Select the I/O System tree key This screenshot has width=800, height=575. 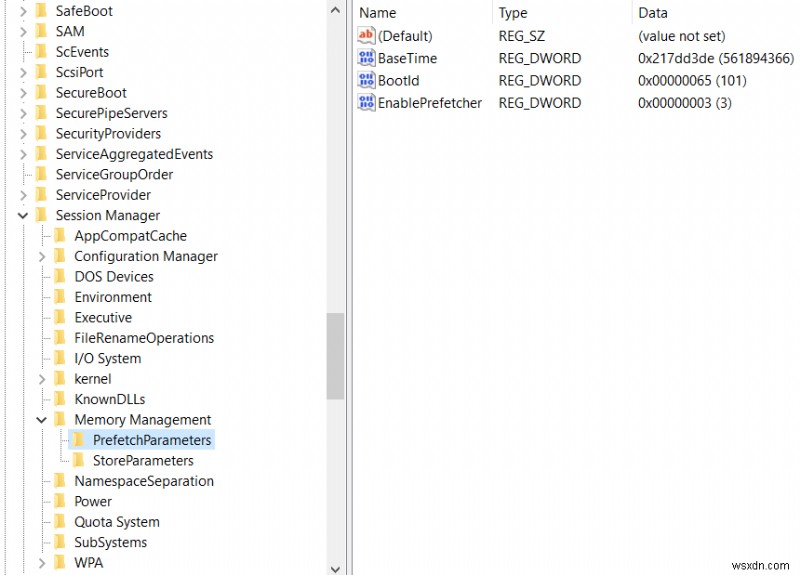tap(108, 358)
